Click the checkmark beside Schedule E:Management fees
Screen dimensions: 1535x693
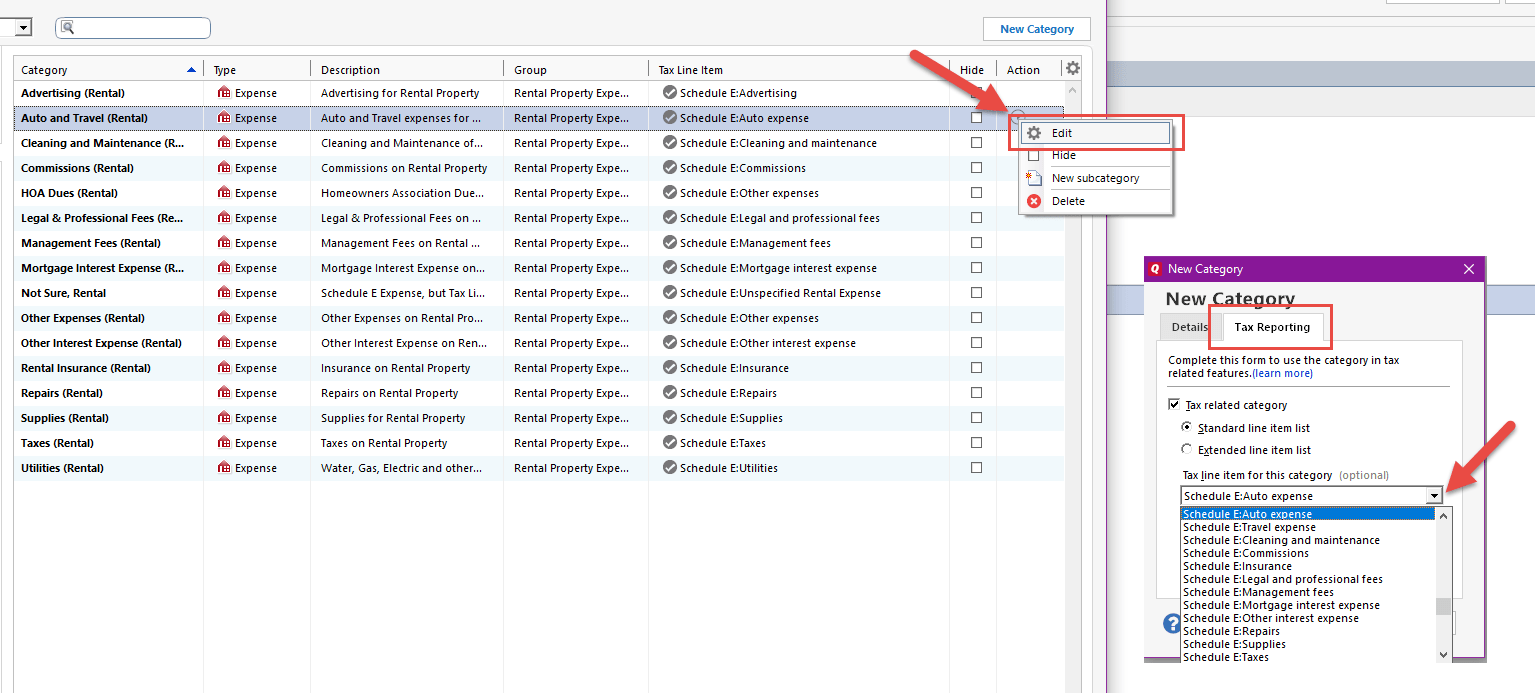(x=669, y=243)
